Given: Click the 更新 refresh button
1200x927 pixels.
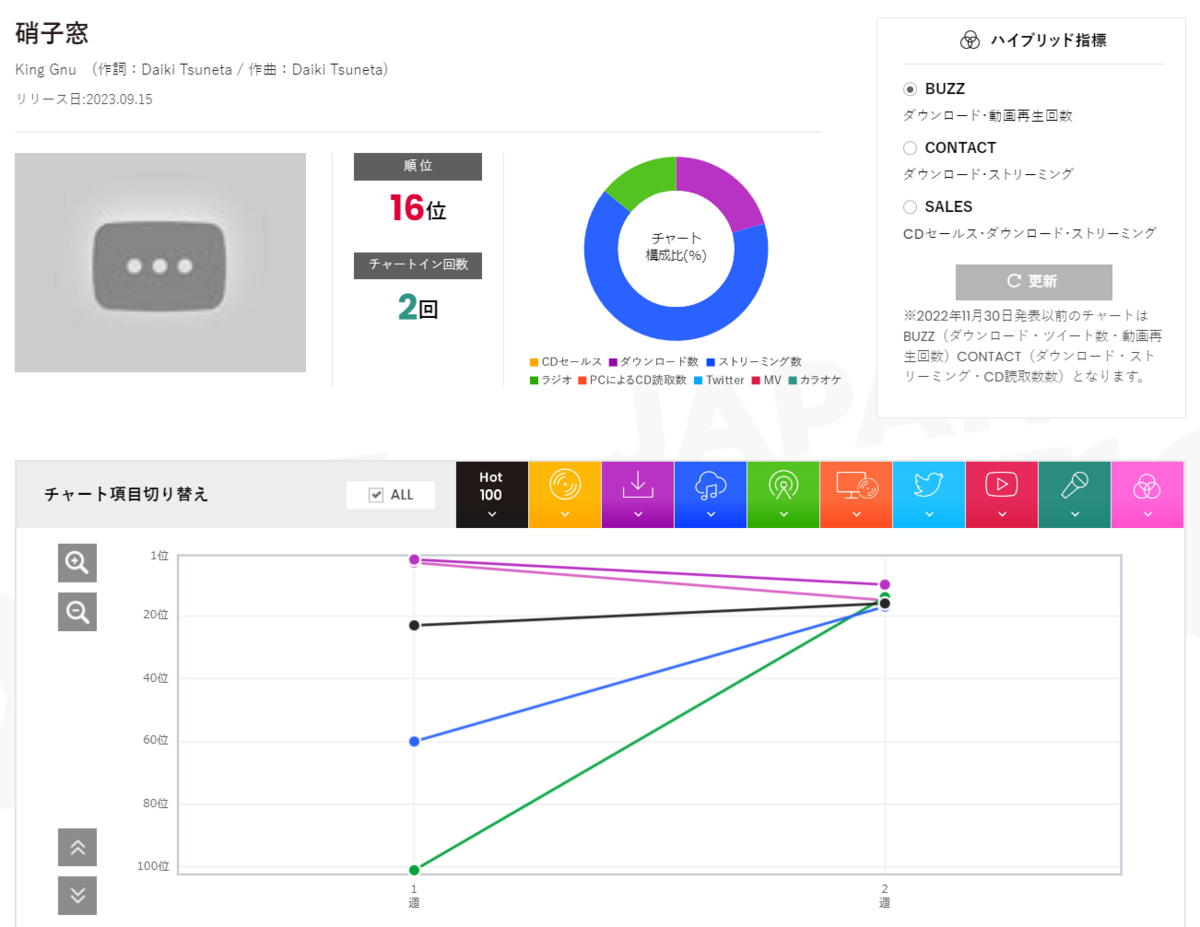Looking at the screenshot, I should coord(1034,282).
